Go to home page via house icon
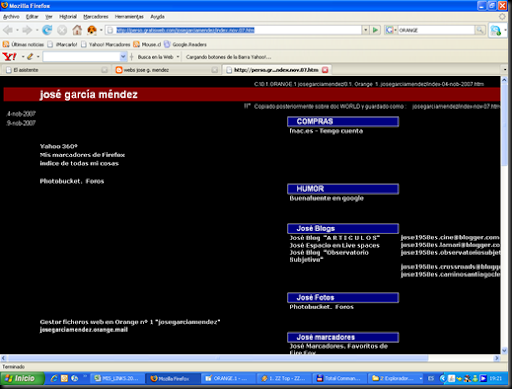 pyautogui.click(x=77, y=30)
